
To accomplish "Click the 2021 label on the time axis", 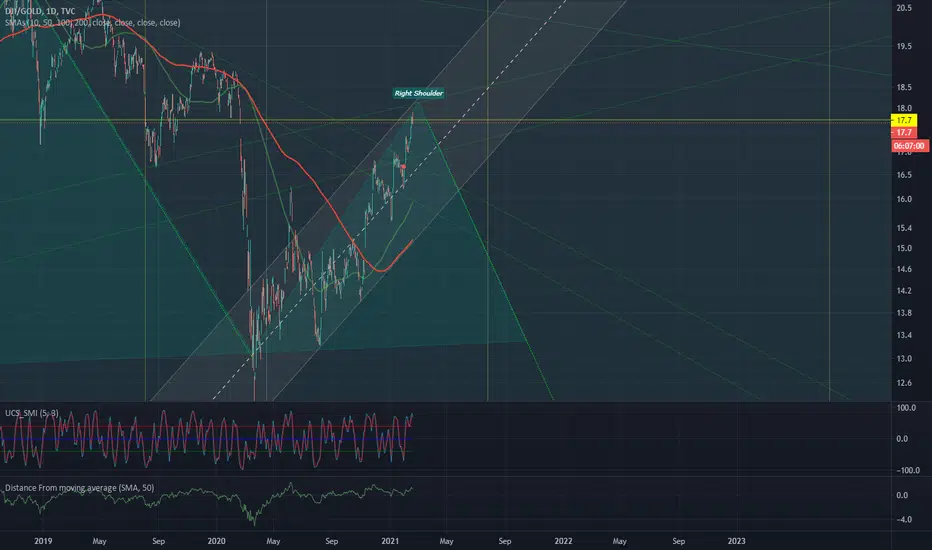I will 390,541.
